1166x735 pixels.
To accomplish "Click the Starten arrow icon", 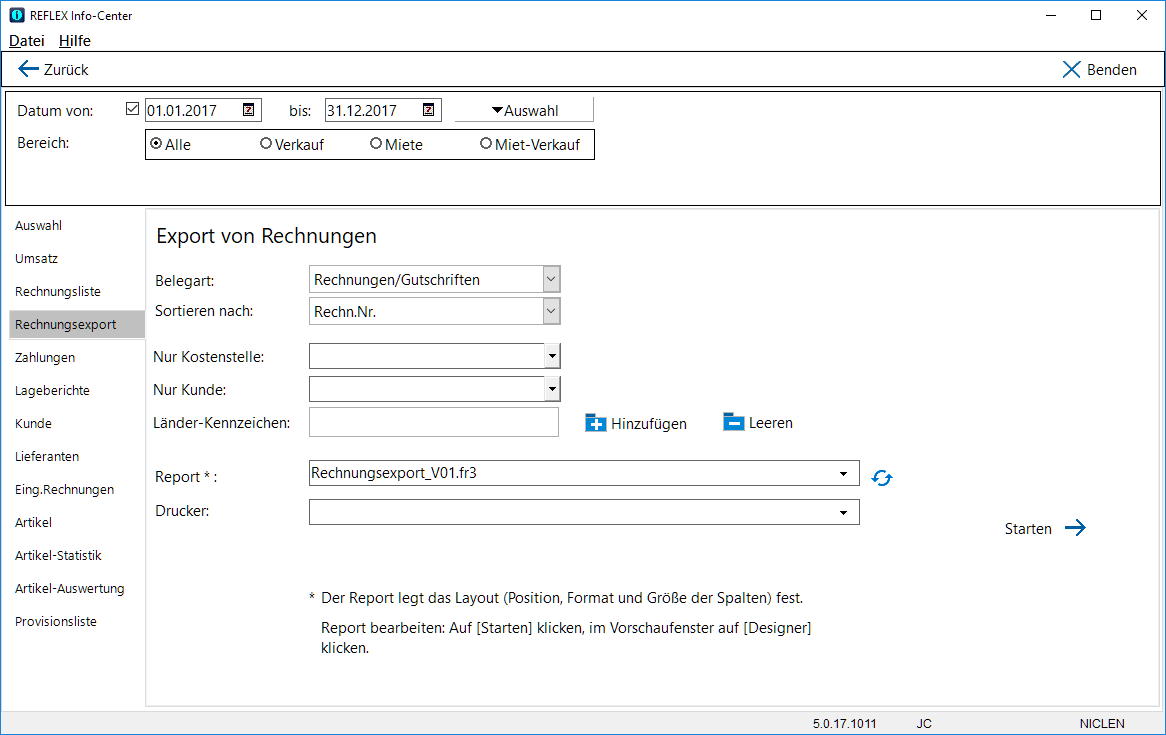I will point(1075,528).
